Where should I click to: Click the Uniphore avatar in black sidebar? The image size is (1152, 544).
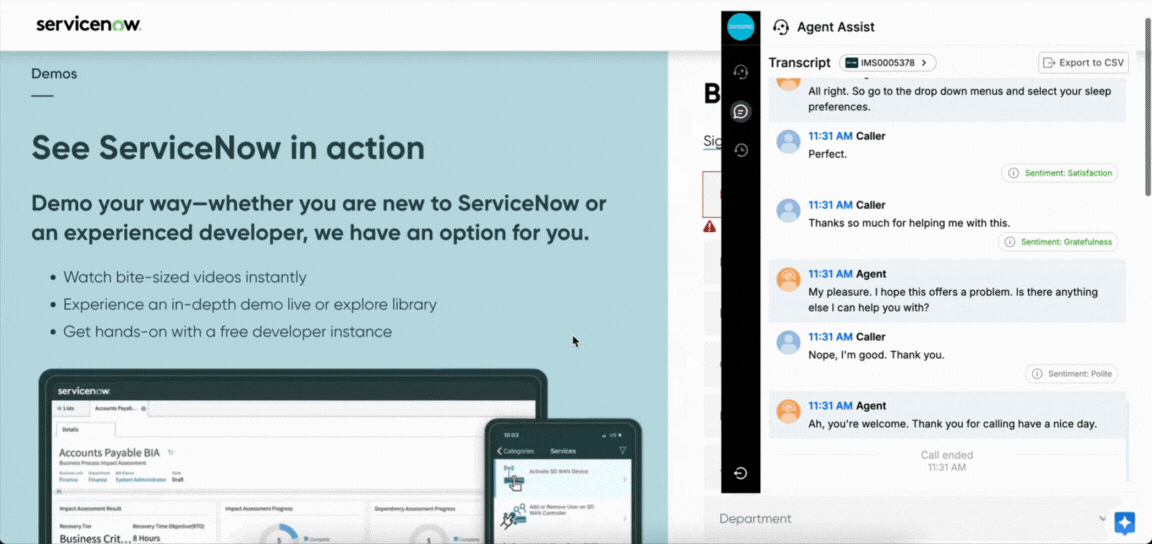point(740,27)
